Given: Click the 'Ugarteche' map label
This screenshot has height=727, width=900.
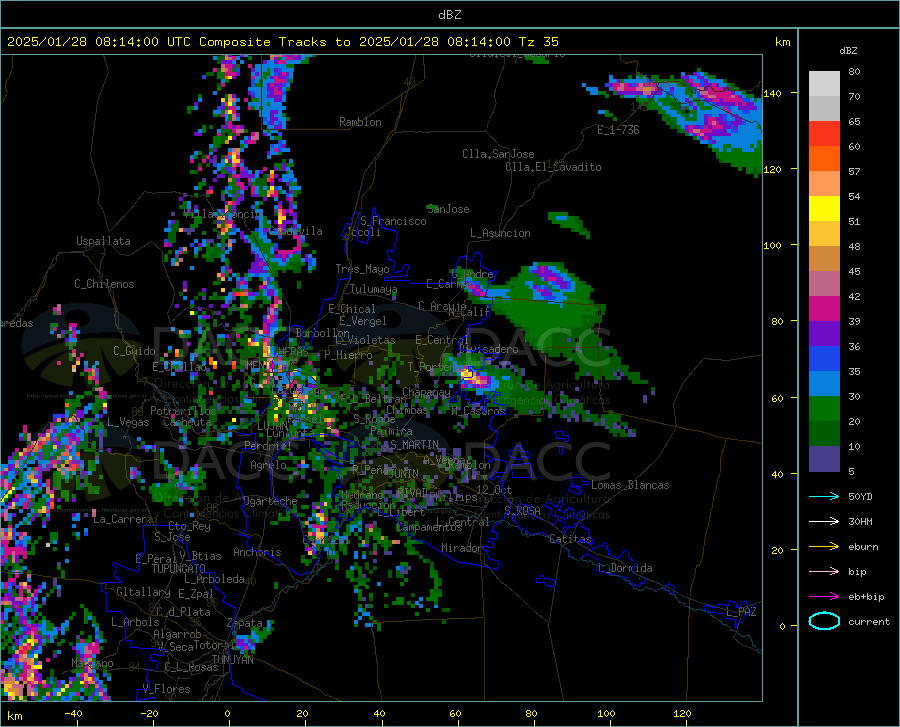Looking at the screenshot, I should pyautogui.click(x=270, y=500).
